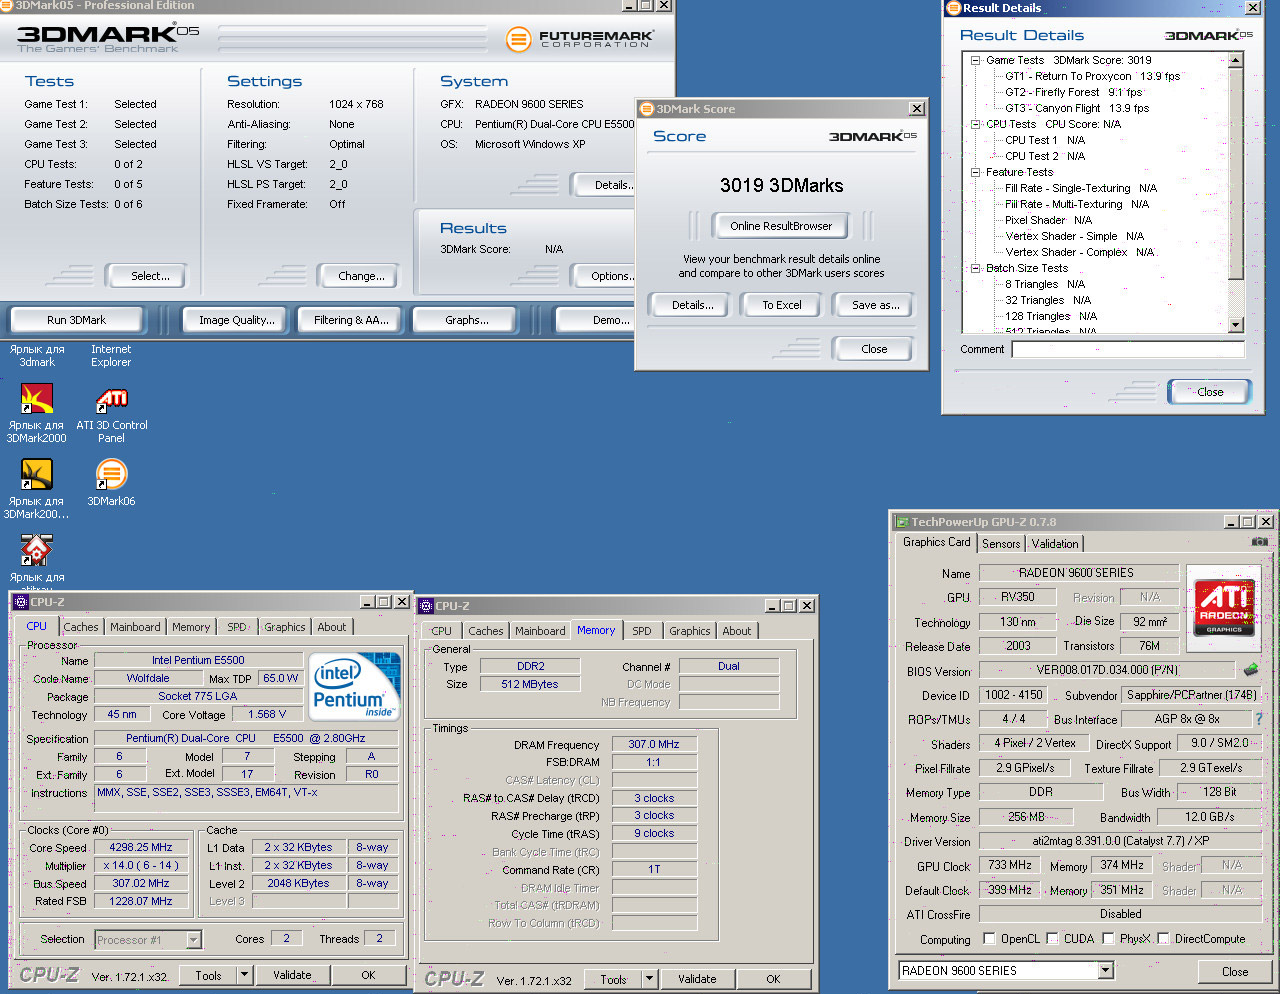Open the Mainboard tab in left CPU-Z window
Screen dimensions: 1280x994
(x=135, y=627)
